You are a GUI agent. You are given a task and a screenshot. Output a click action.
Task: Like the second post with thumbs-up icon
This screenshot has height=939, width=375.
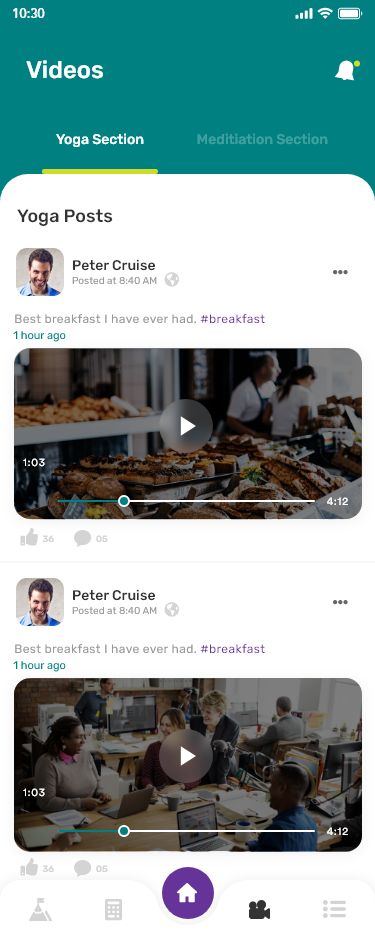(29, 868)
